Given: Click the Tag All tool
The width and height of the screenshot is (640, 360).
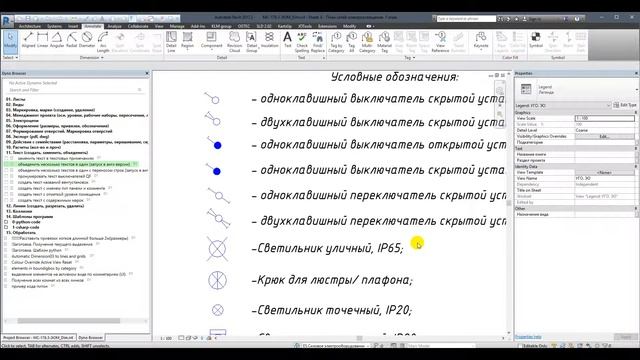Looking at the screenshot, I should tap(351, 42).
